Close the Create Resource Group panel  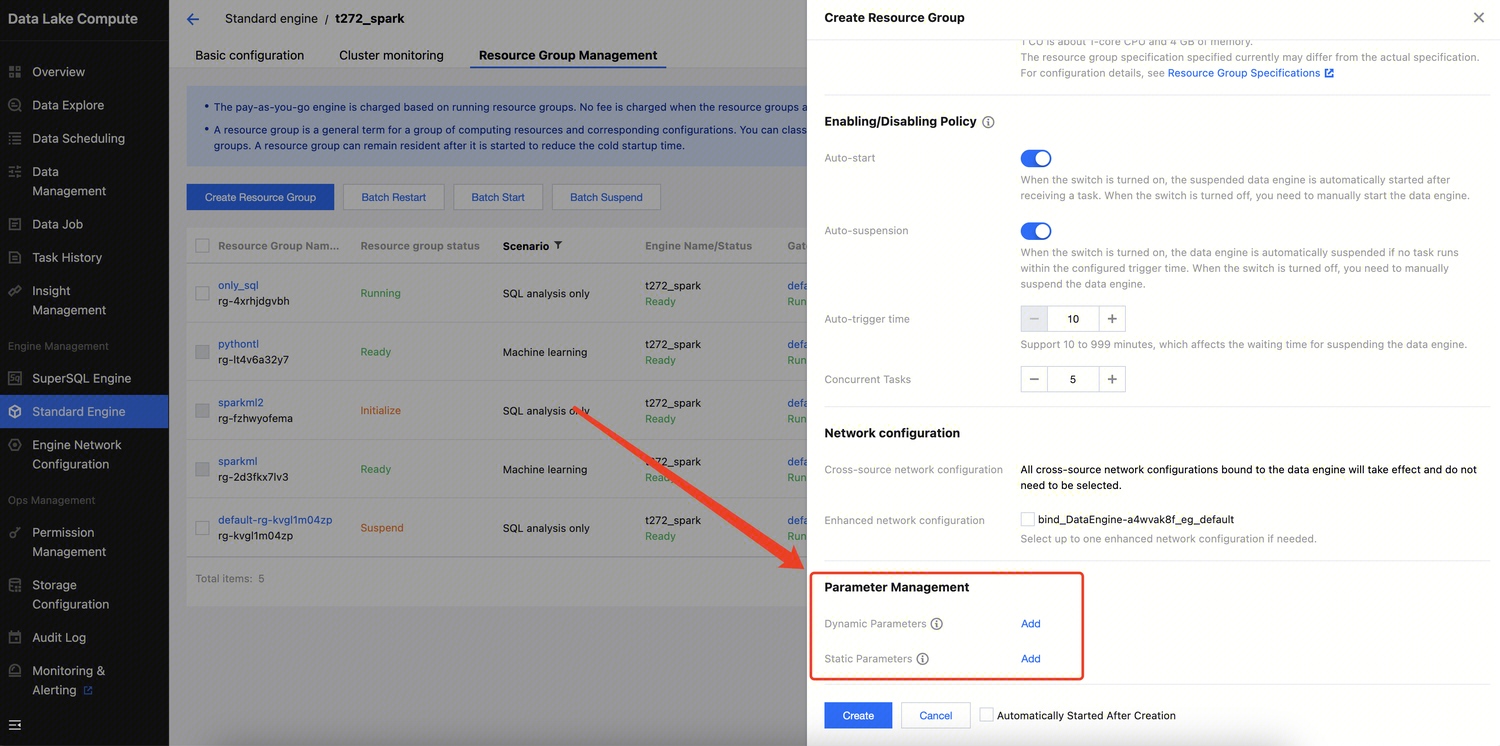tap(1479, 18)
